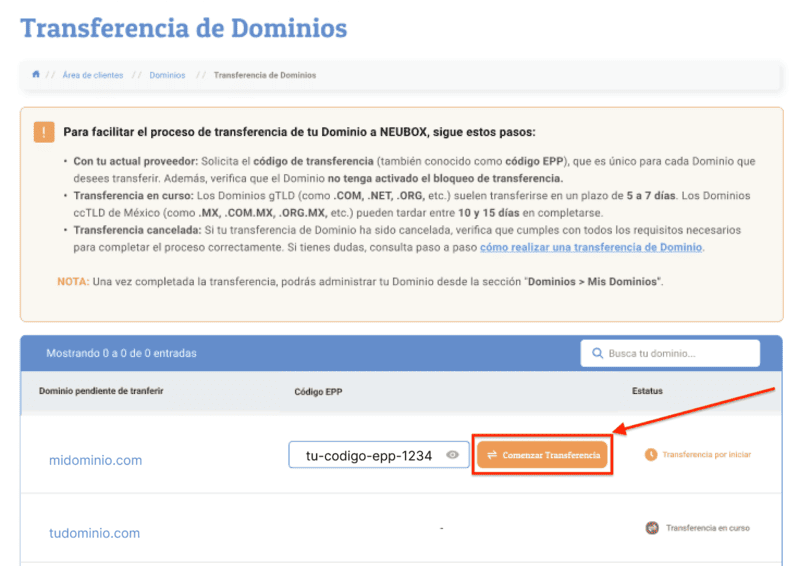Click the magnifying glass search icon

598,354
